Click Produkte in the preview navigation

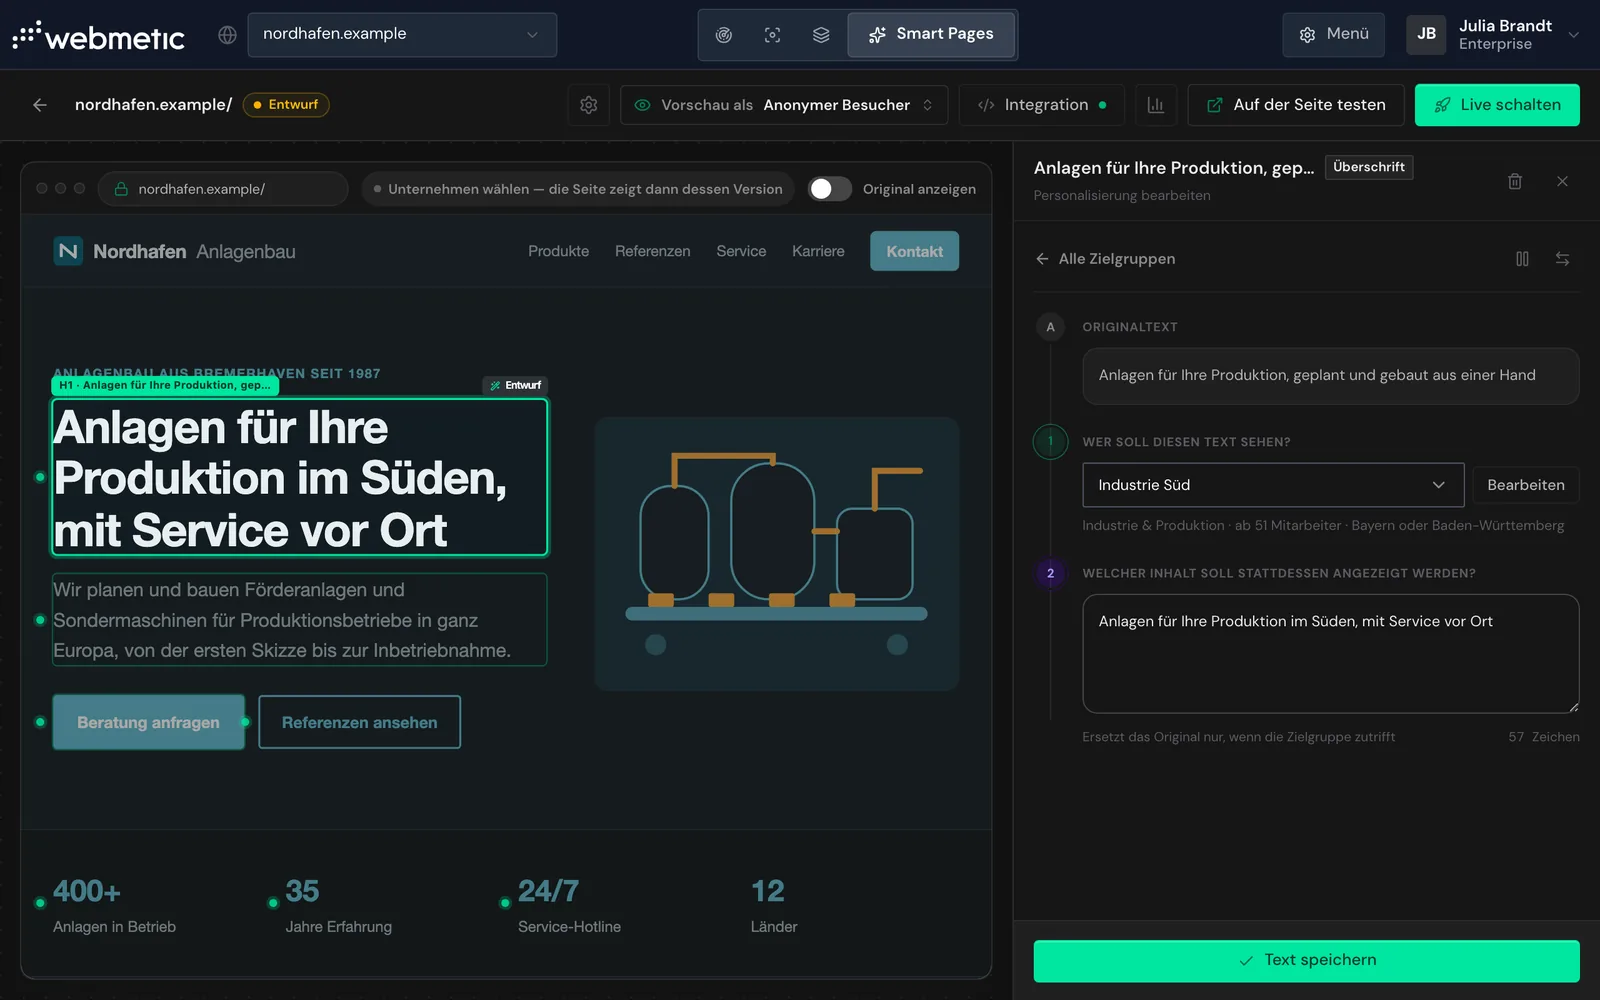(x=558, y=251)
